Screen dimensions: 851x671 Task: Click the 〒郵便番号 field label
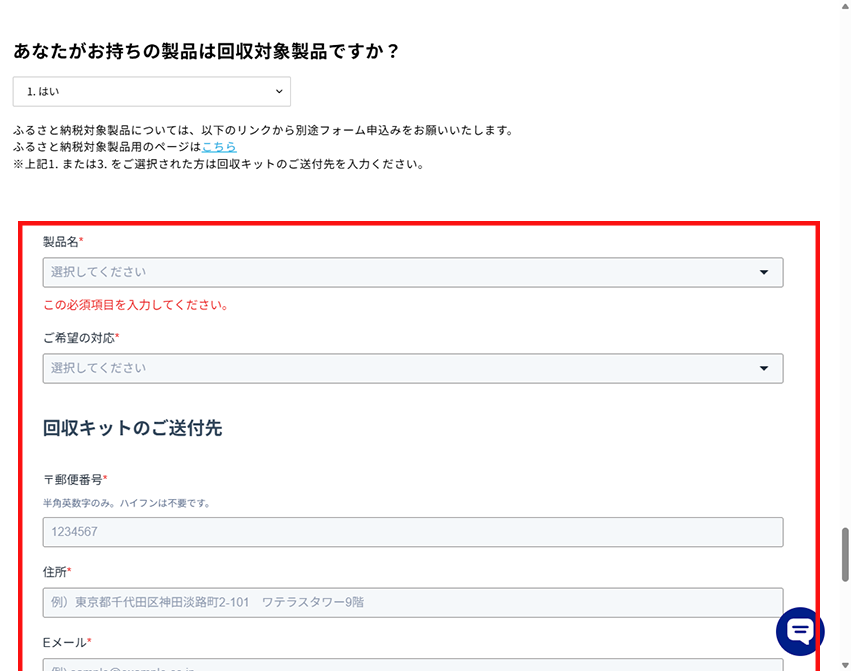pyautogui.click(x=74, y=480)
